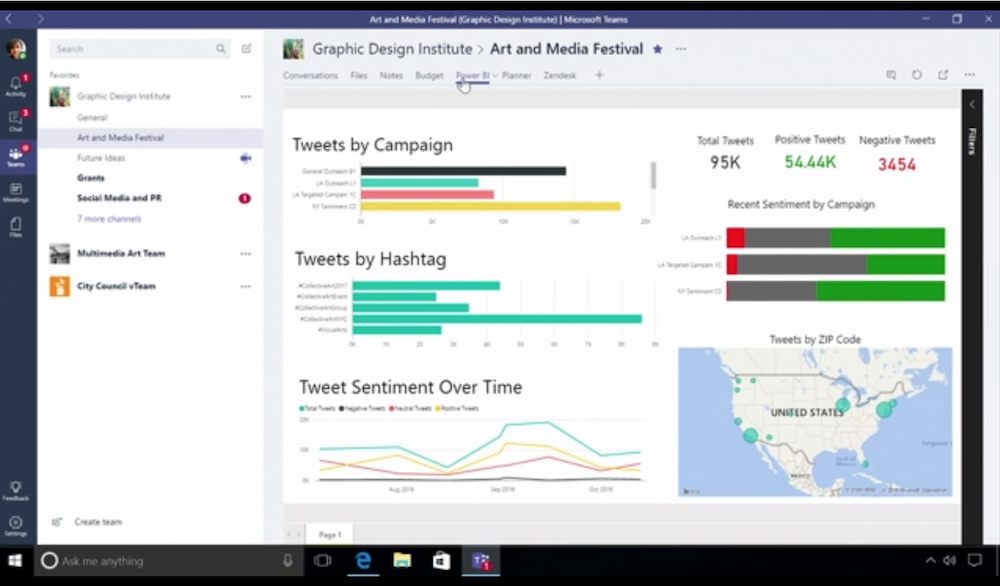
Task: Start a new chat with compose icon
Action: 246,48
